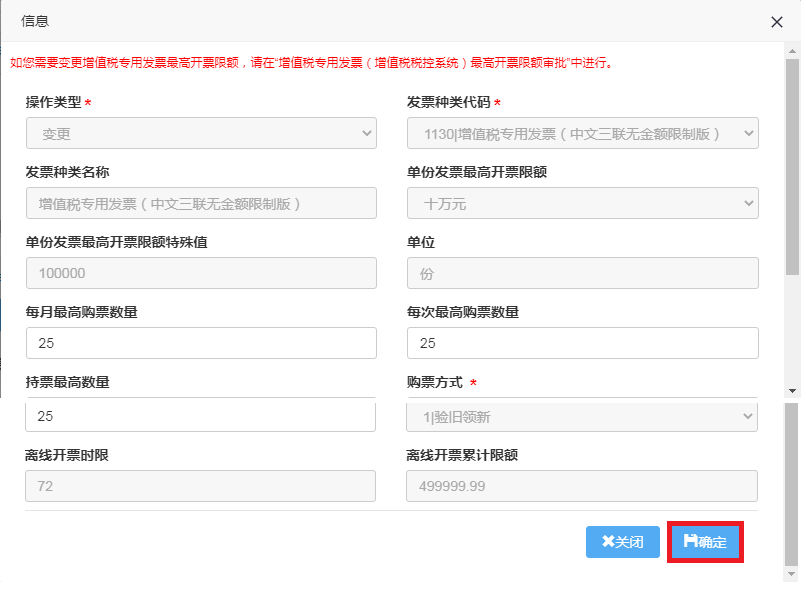The image size is (806, 590).
Task: Click the 发票种类名称 field
Action: (201, 203)
